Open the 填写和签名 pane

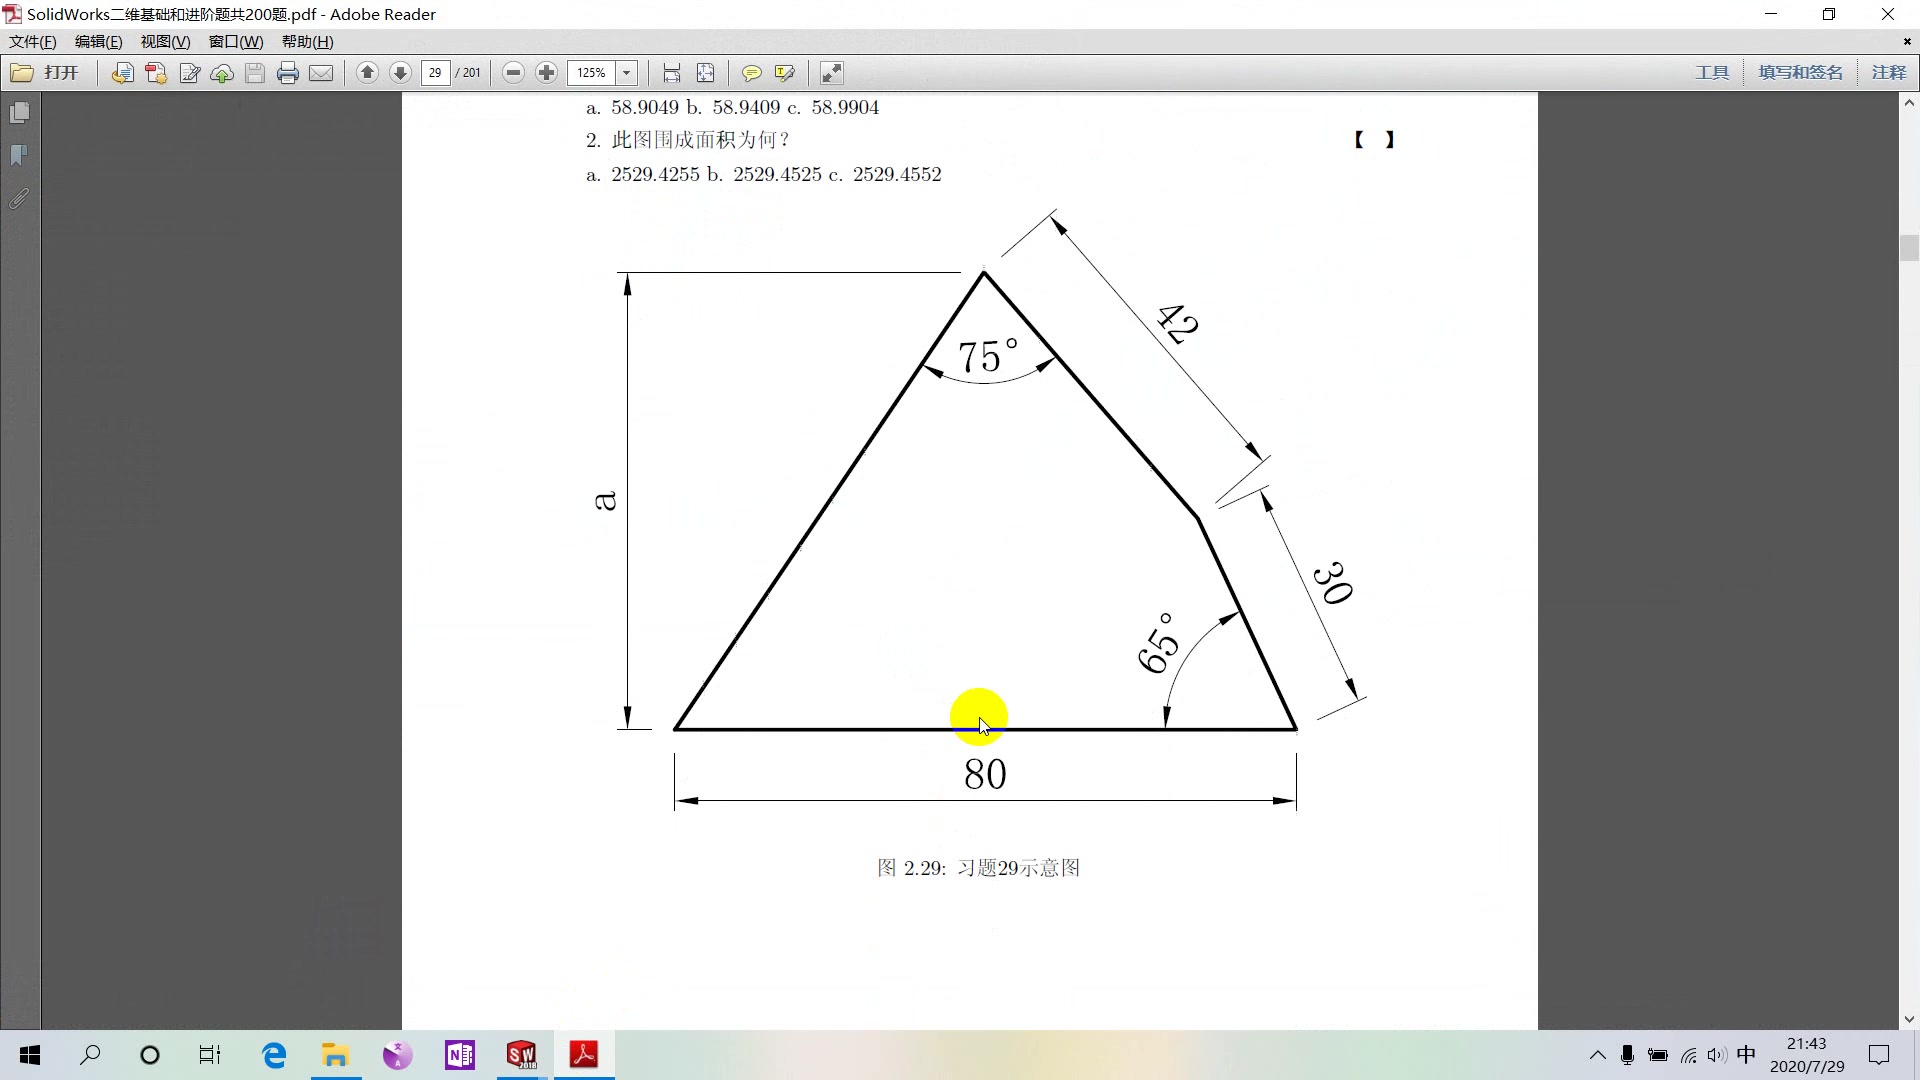click(x=1800, y=73)
